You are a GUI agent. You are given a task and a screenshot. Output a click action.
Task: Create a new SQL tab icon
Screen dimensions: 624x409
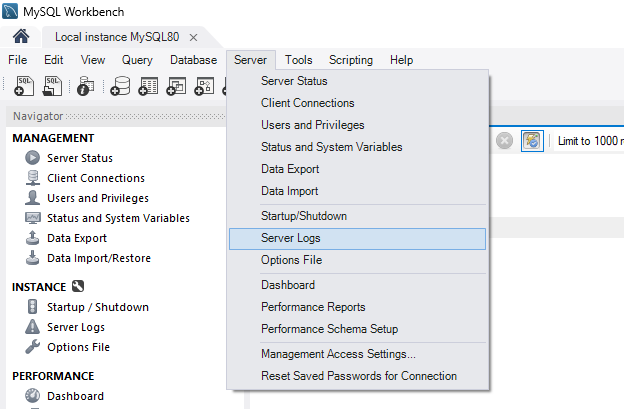(x=25, y=87)
